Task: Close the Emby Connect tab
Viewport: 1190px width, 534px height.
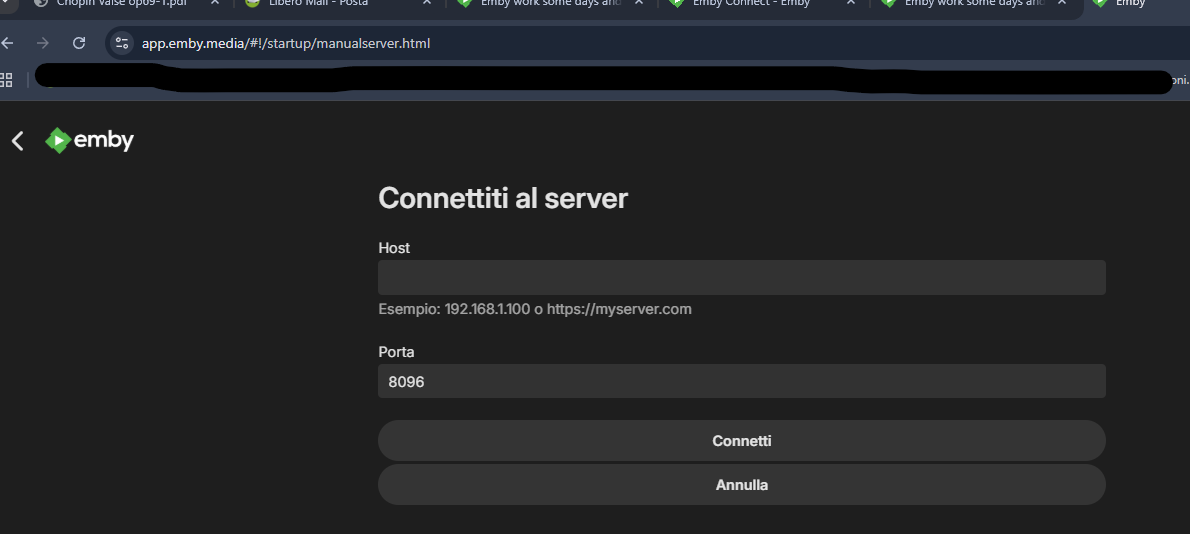Action: (x=851, y=3)
